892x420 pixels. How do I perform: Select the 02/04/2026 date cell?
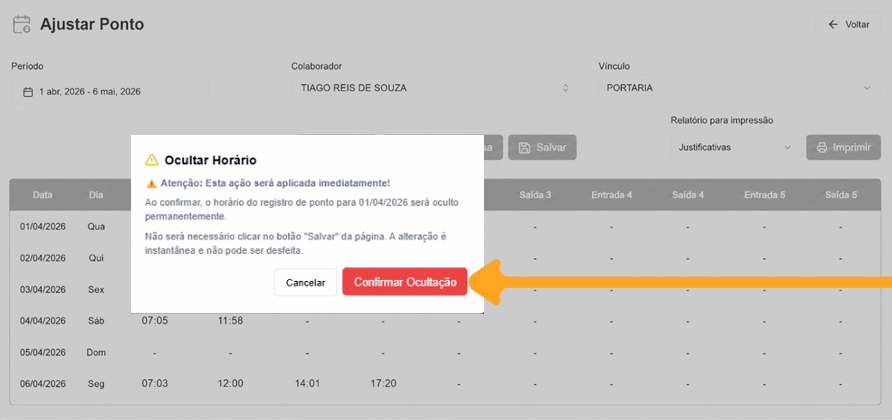point(43,258)
